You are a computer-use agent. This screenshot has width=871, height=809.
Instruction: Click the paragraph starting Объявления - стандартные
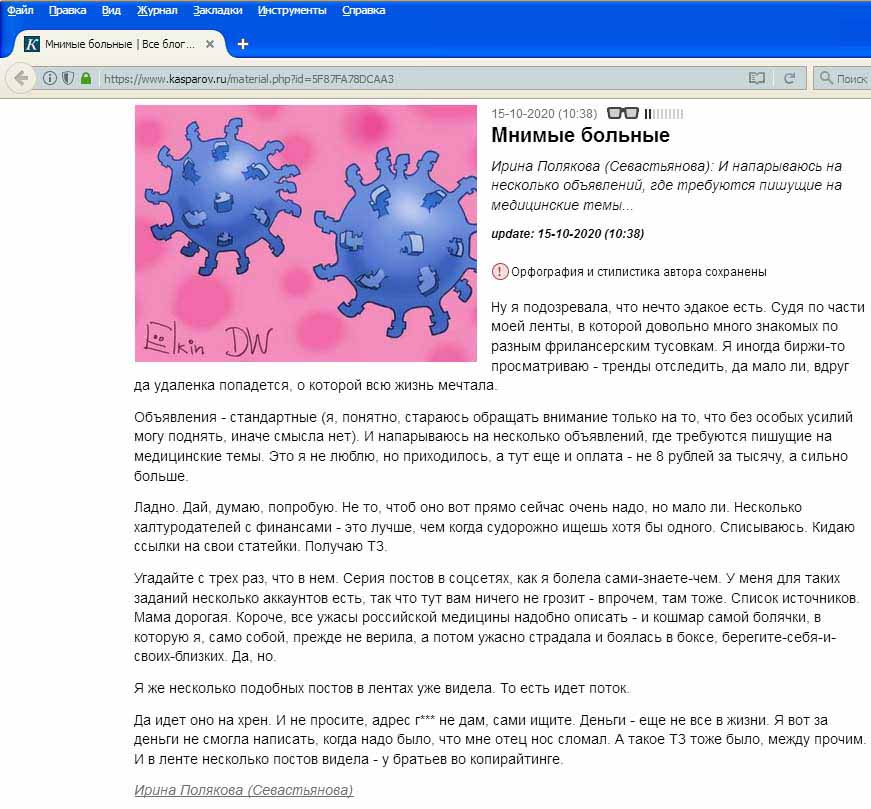pyautogui.click(x=493, y=447)
